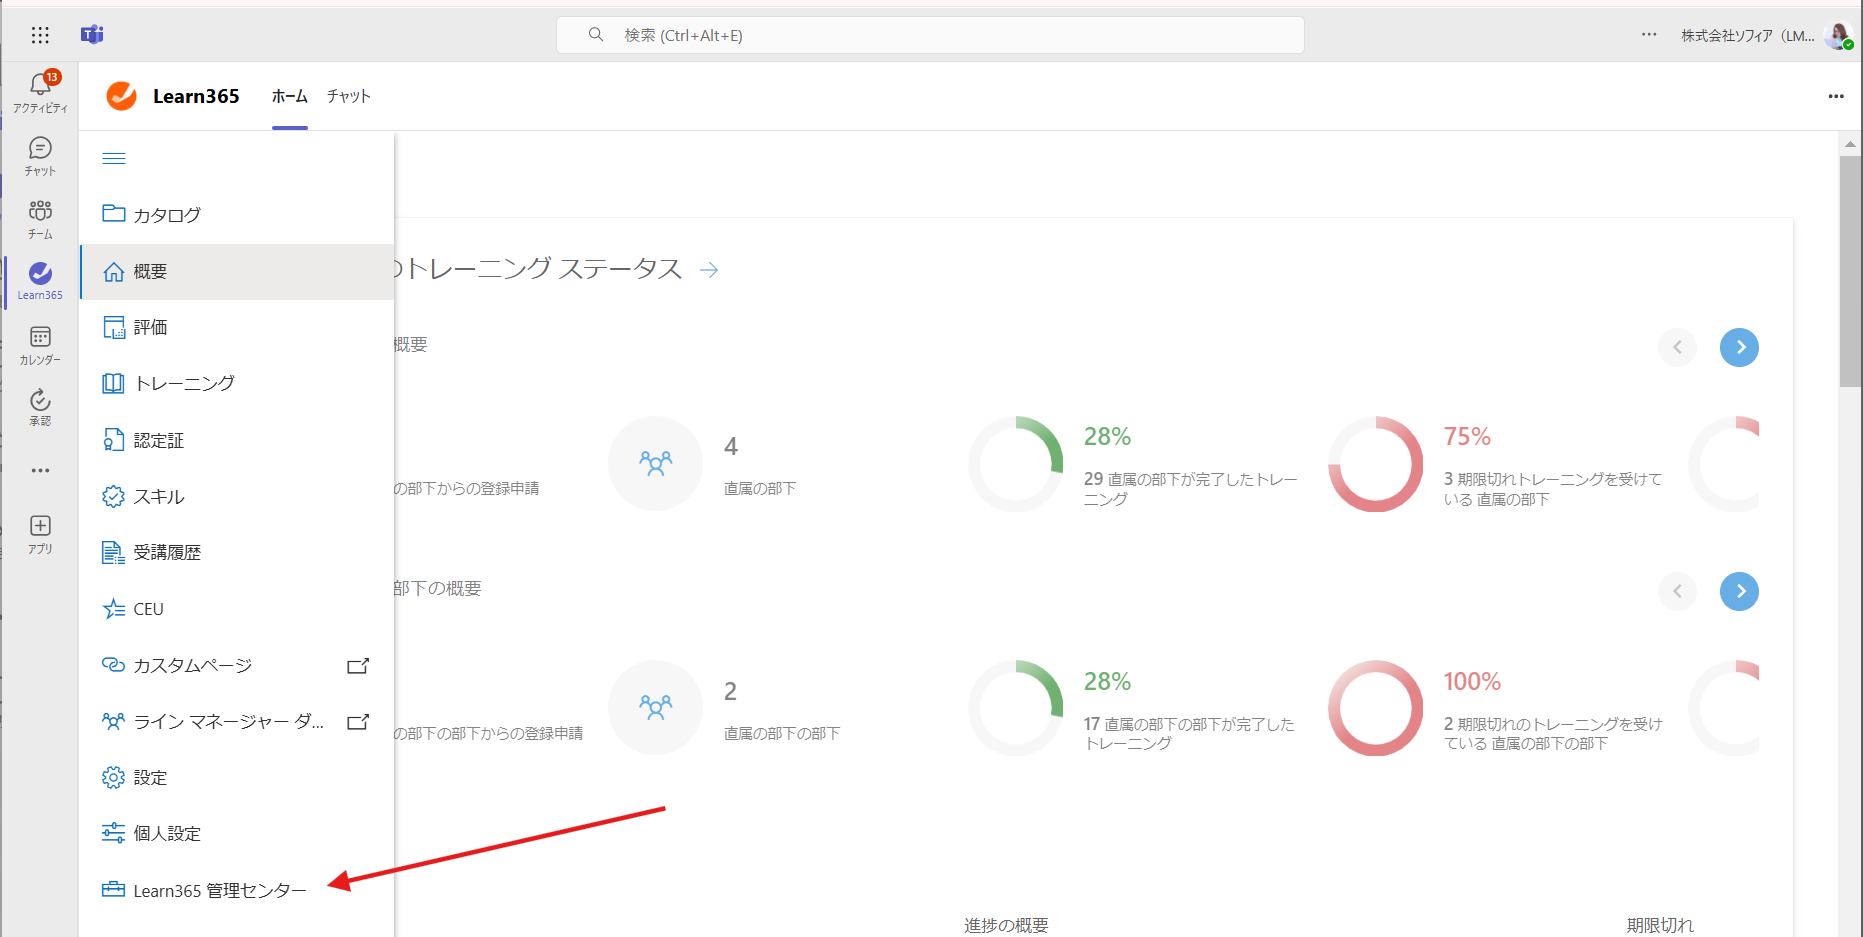Open the 個人設定 personal settings item
This screenshot has width=1863, height=937.
click(x=237, y=834)
